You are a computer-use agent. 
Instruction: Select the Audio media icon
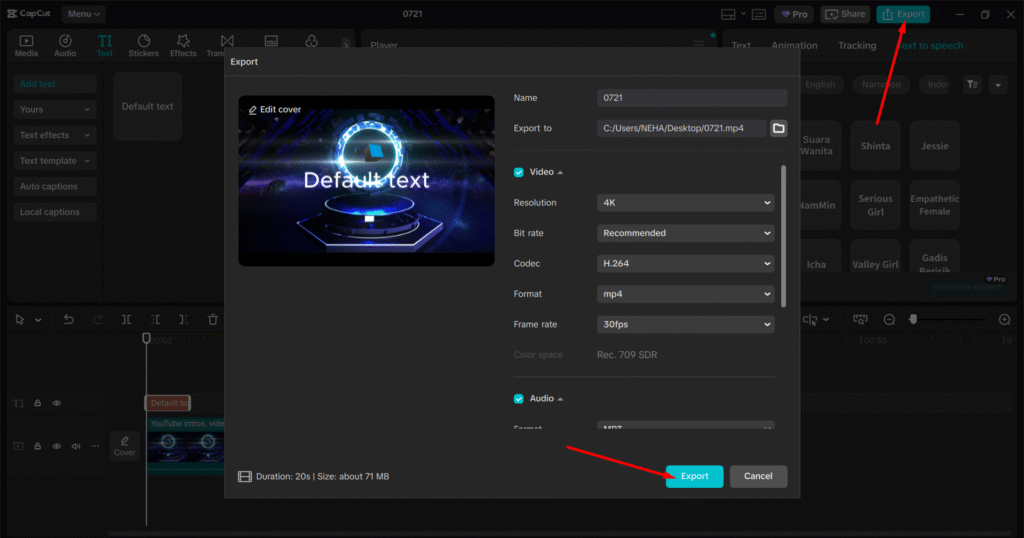(x=65, y=45)
